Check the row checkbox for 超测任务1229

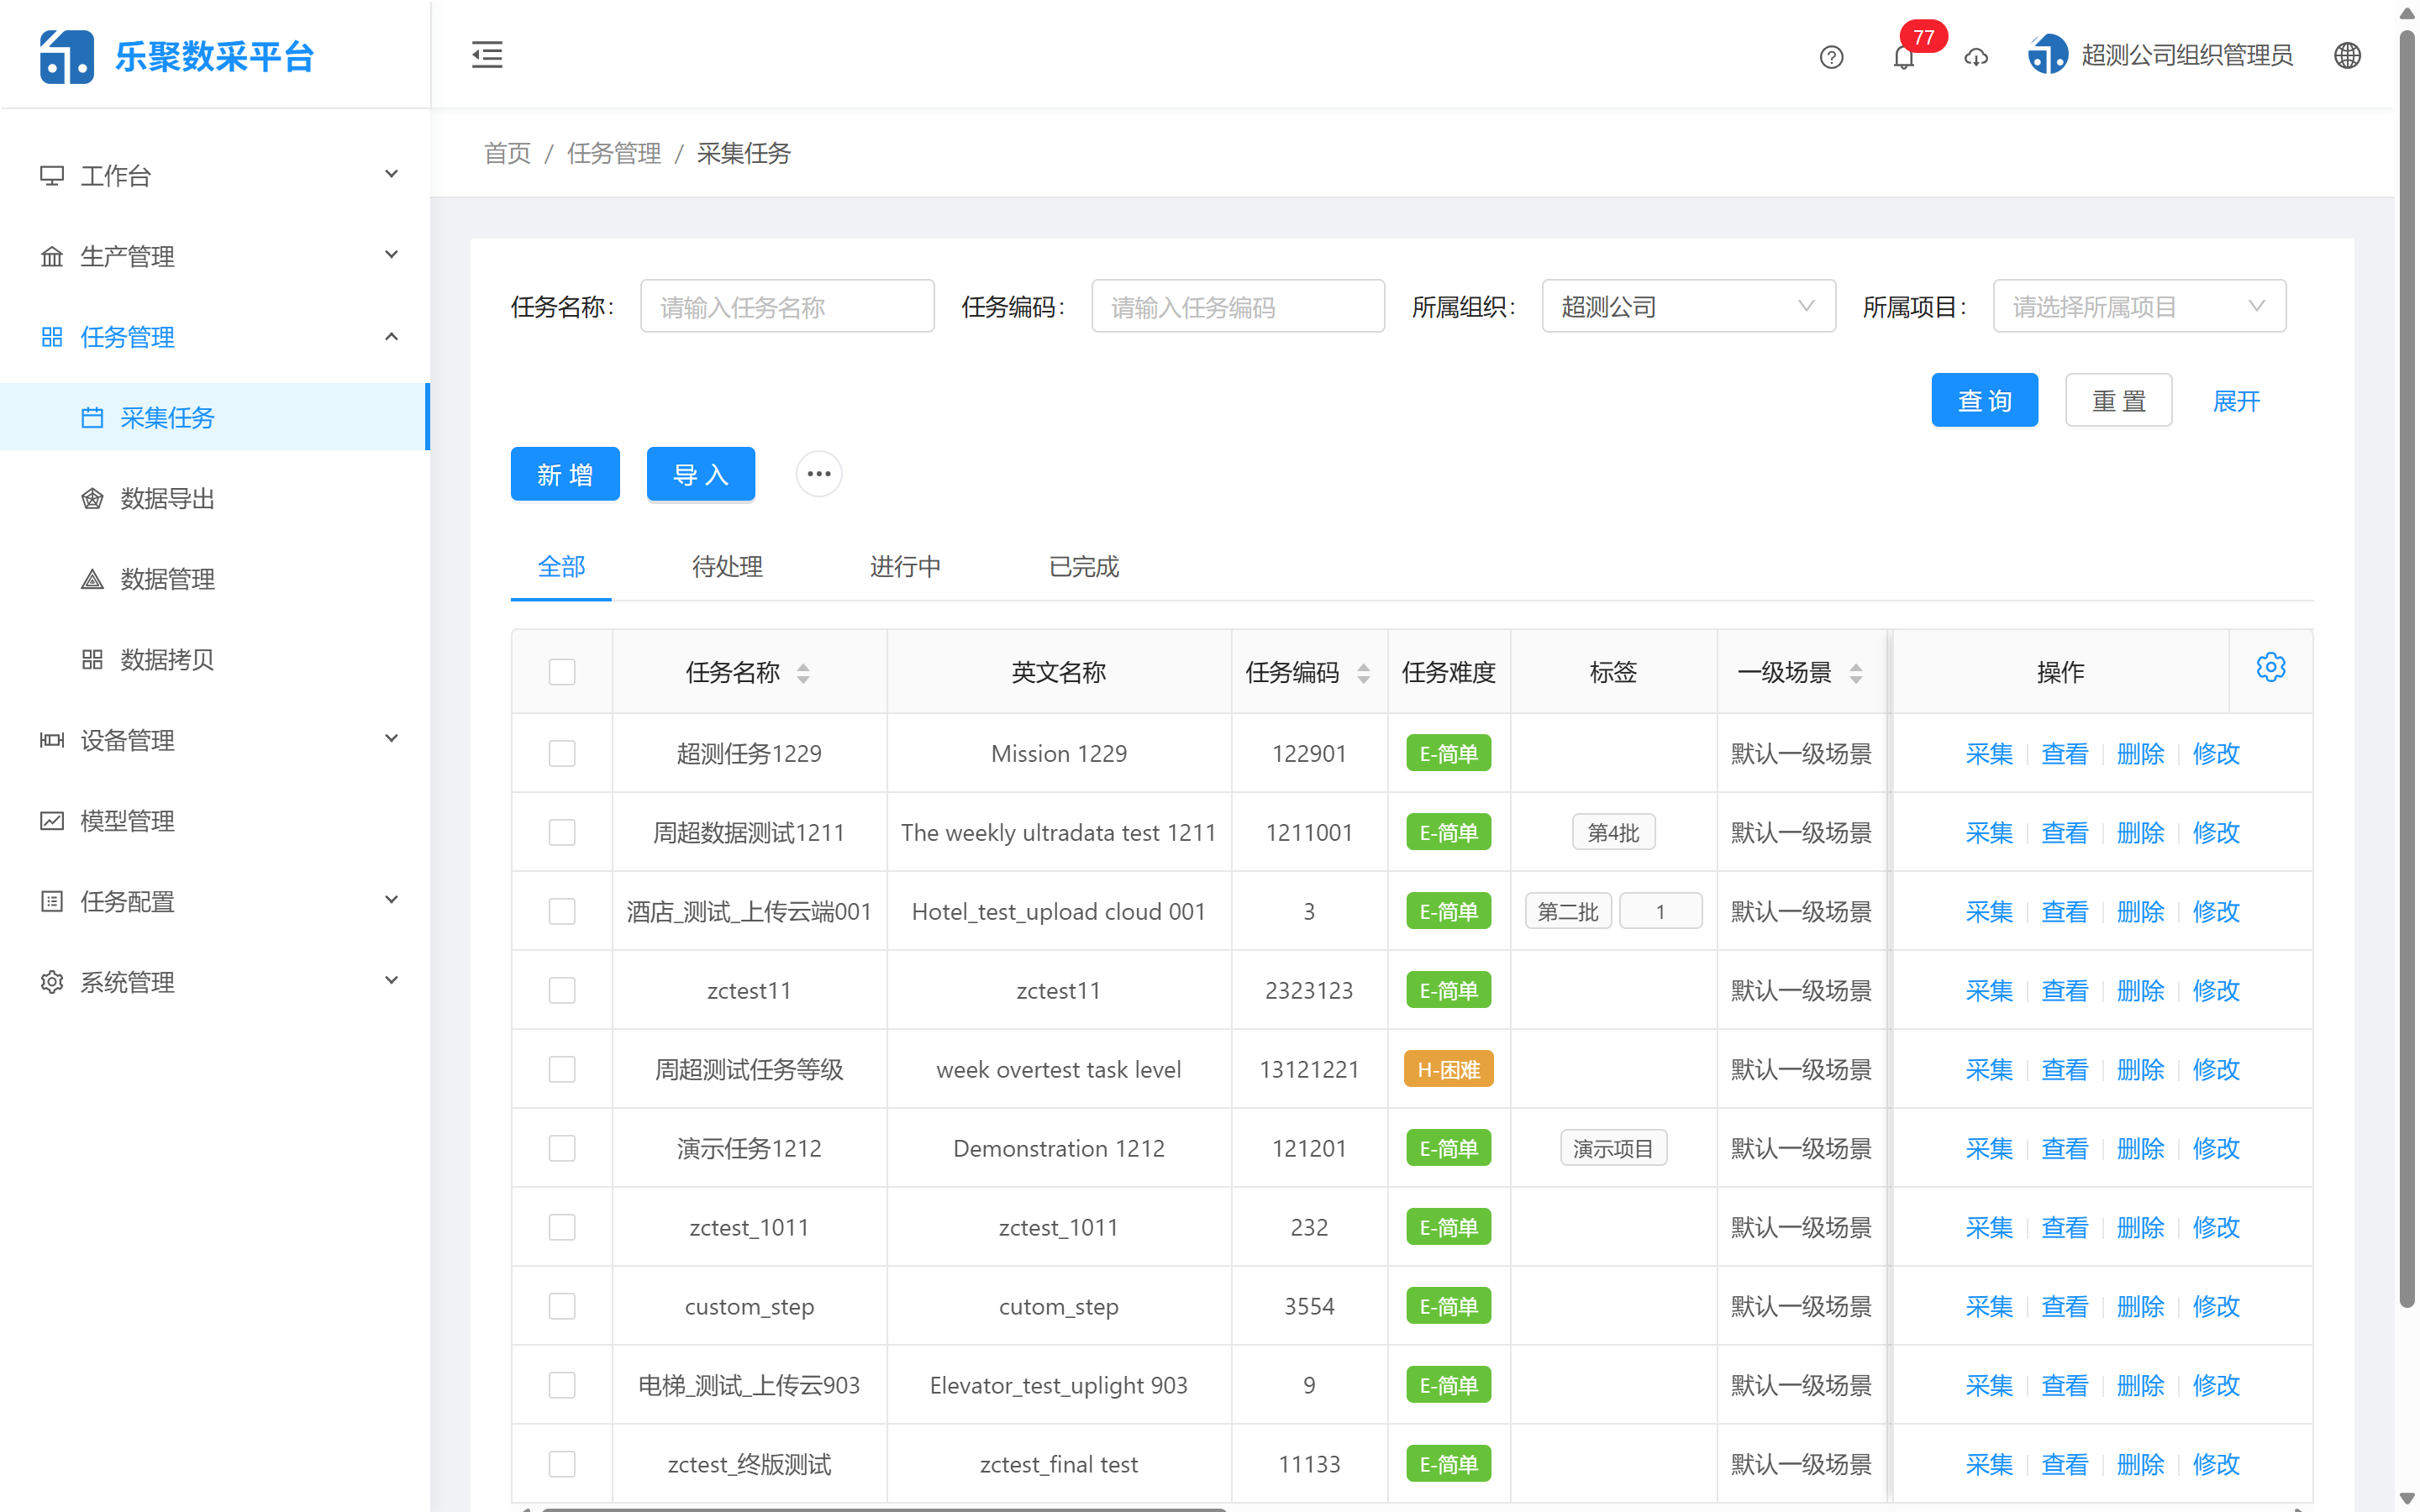click(x=562, y=753)
